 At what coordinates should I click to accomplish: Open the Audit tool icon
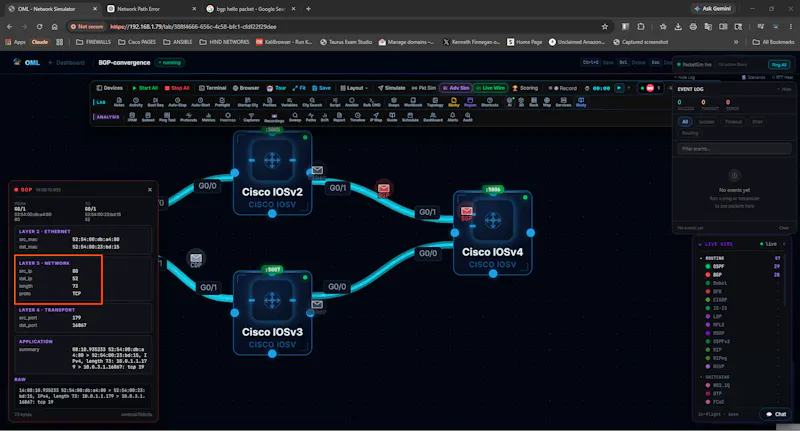(x=467, y=117)
